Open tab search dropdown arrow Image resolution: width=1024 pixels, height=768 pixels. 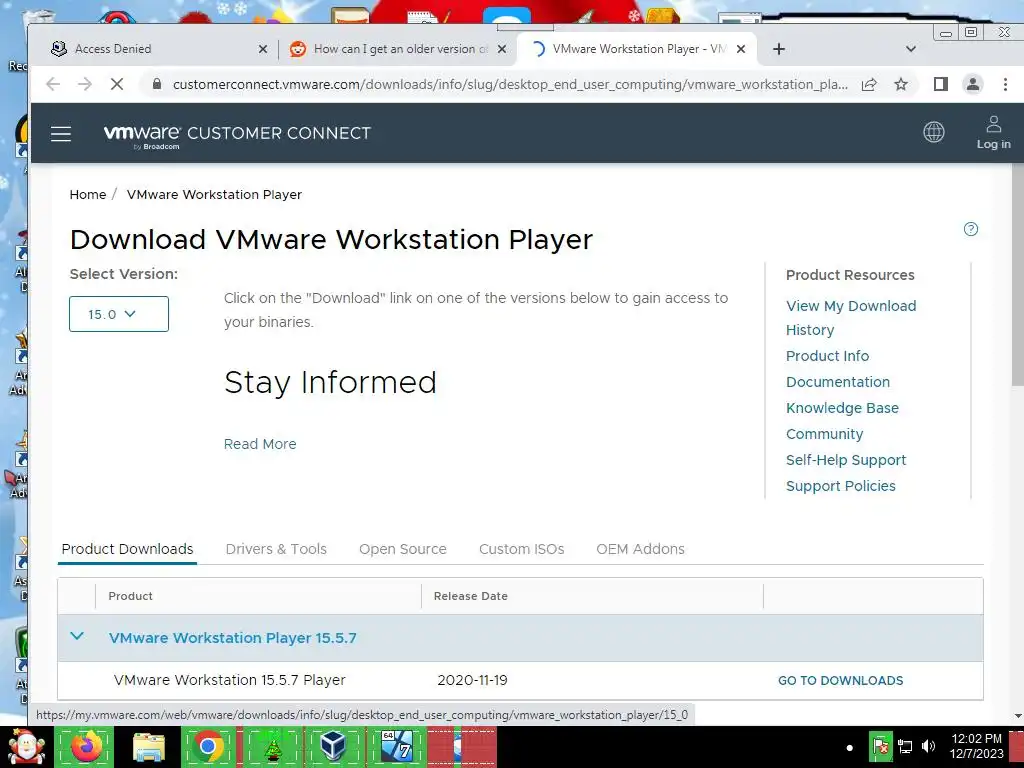click(x=911, y=49)
